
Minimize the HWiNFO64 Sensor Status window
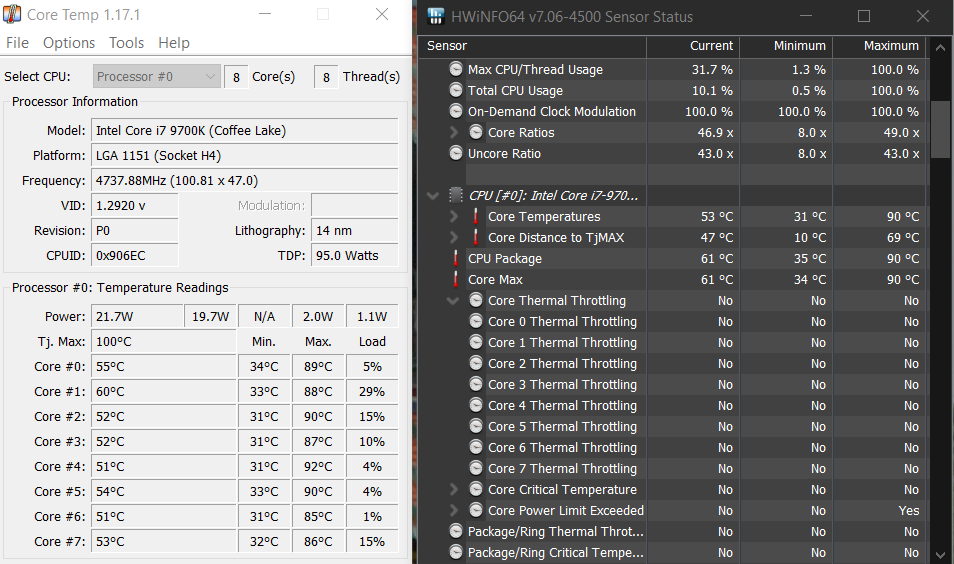tap(805, 16)
